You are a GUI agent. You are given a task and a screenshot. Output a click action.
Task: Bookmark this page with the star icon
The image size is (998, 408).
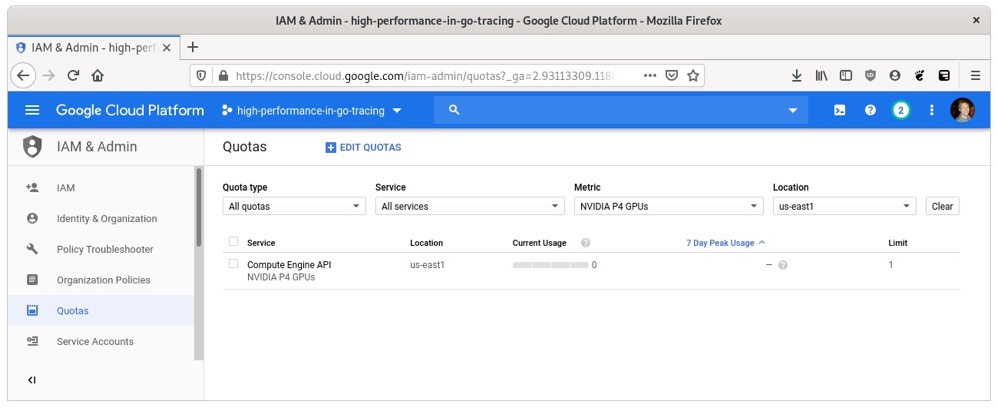[x=693, y=76]
